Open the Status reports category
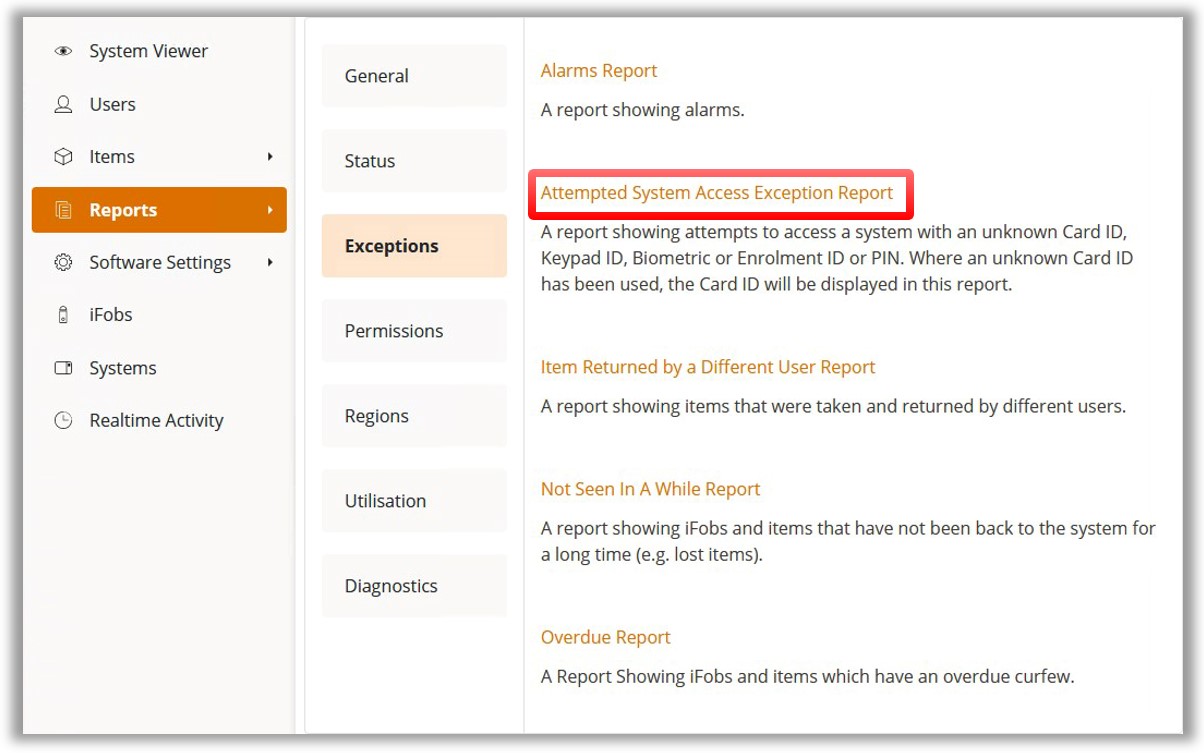 [414, 161]
